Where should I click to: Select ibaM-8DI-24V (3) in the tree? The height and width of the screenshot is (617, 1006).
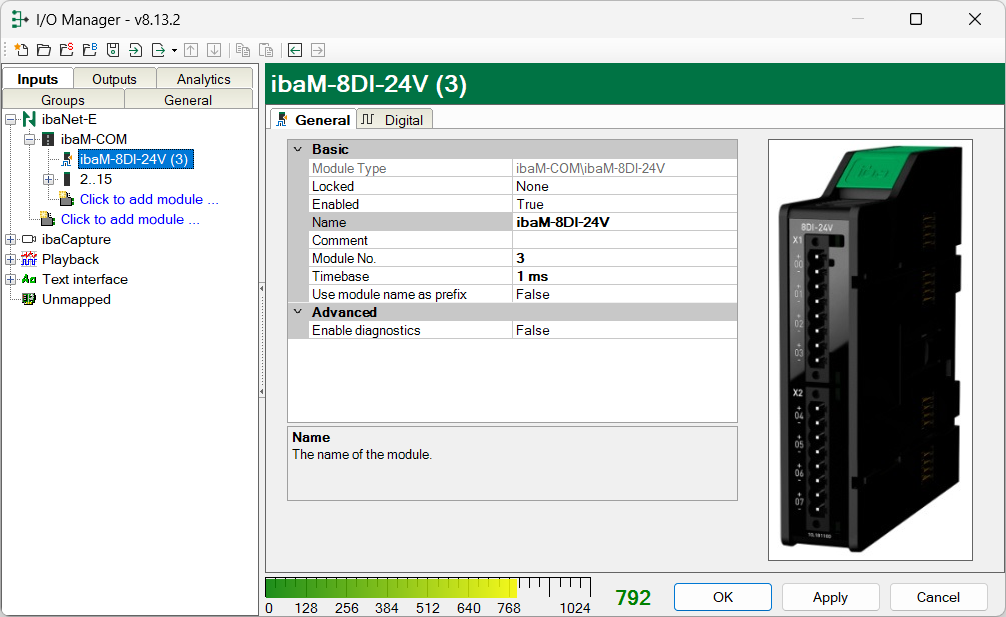click(135, 159)
